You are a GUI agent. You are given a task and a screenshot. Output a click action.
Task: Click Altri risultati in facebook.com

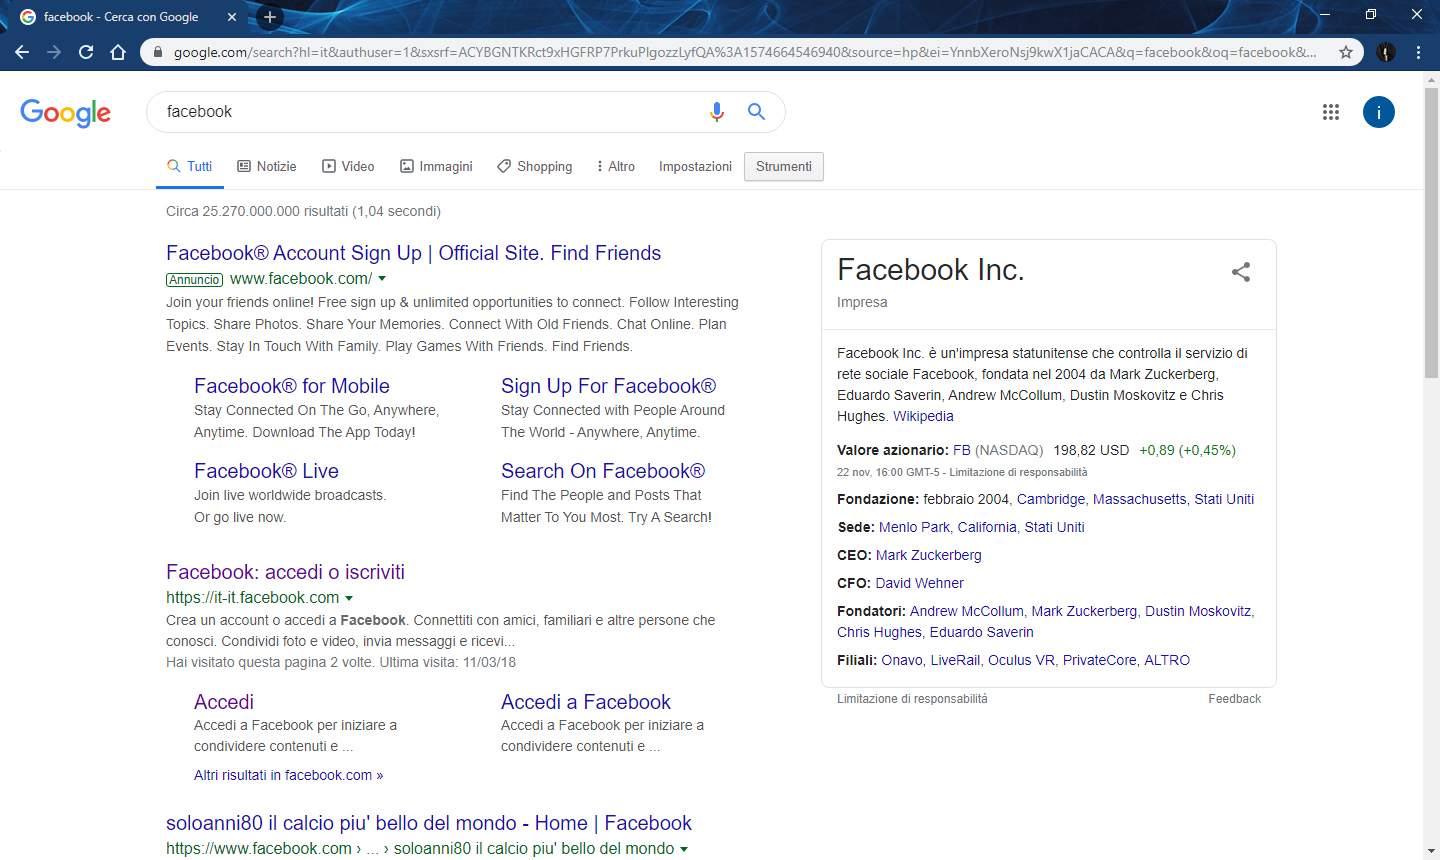pos(288,775)
